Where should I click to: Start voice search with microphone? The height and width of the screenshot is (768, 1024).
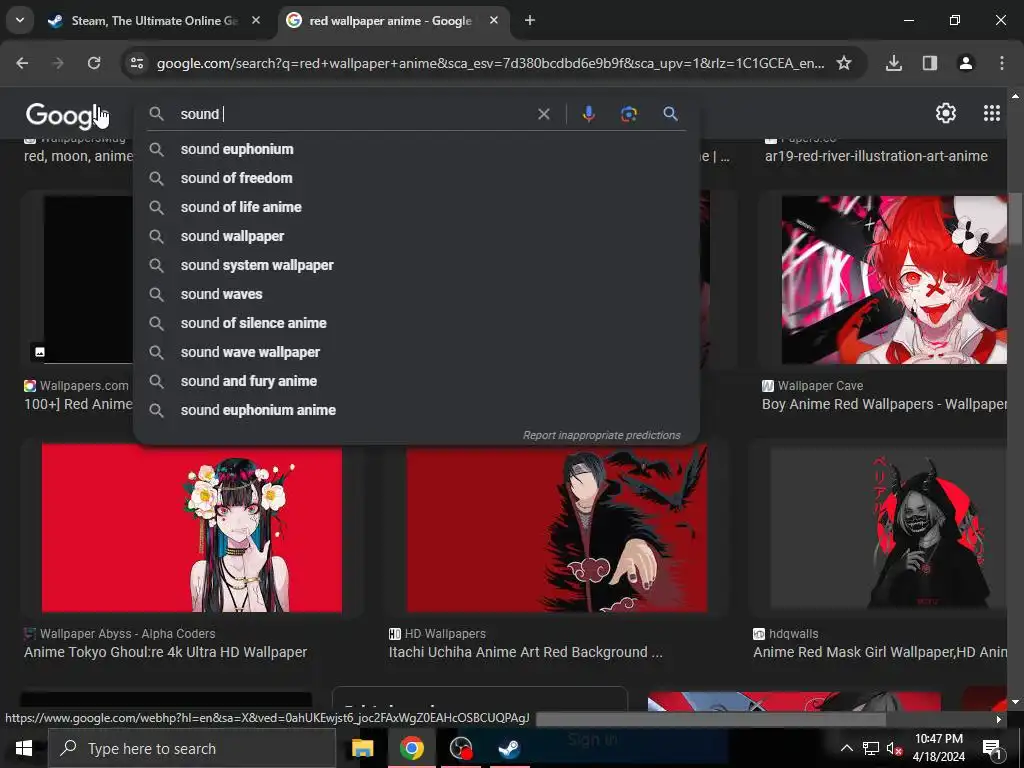point(588,114)
